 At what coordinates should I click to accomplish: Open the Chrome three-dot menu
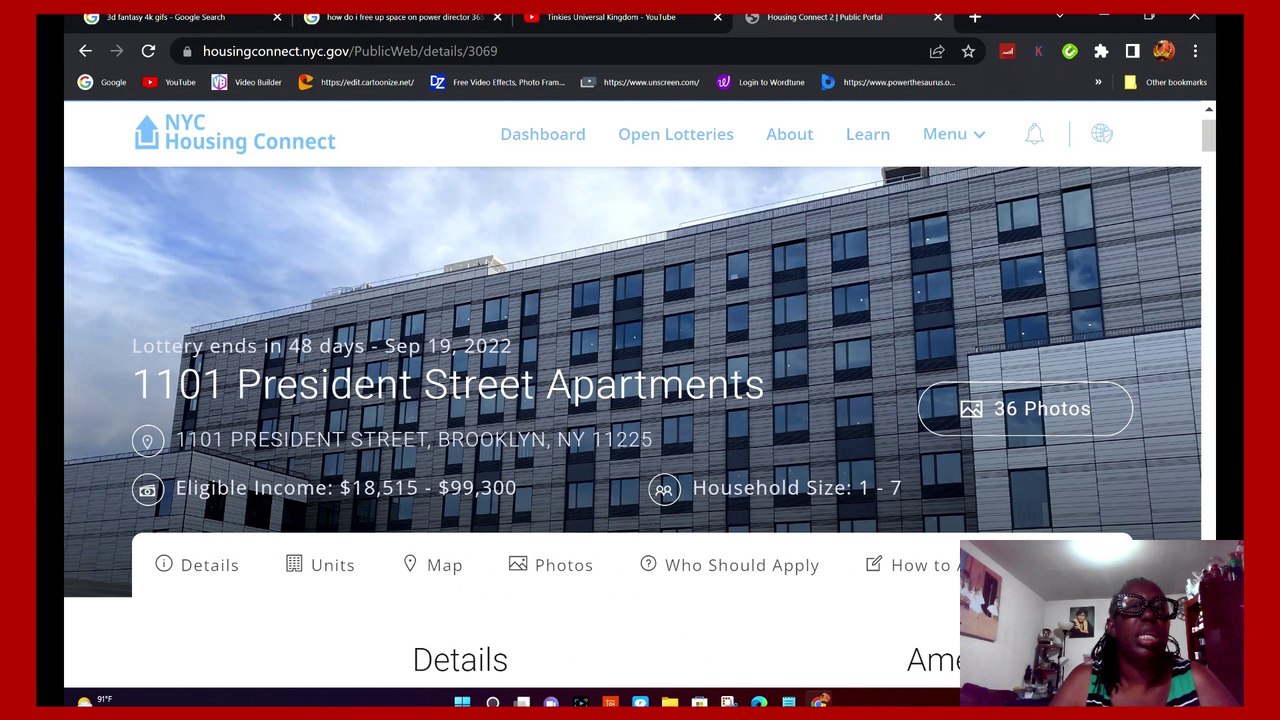(1195, 51)
